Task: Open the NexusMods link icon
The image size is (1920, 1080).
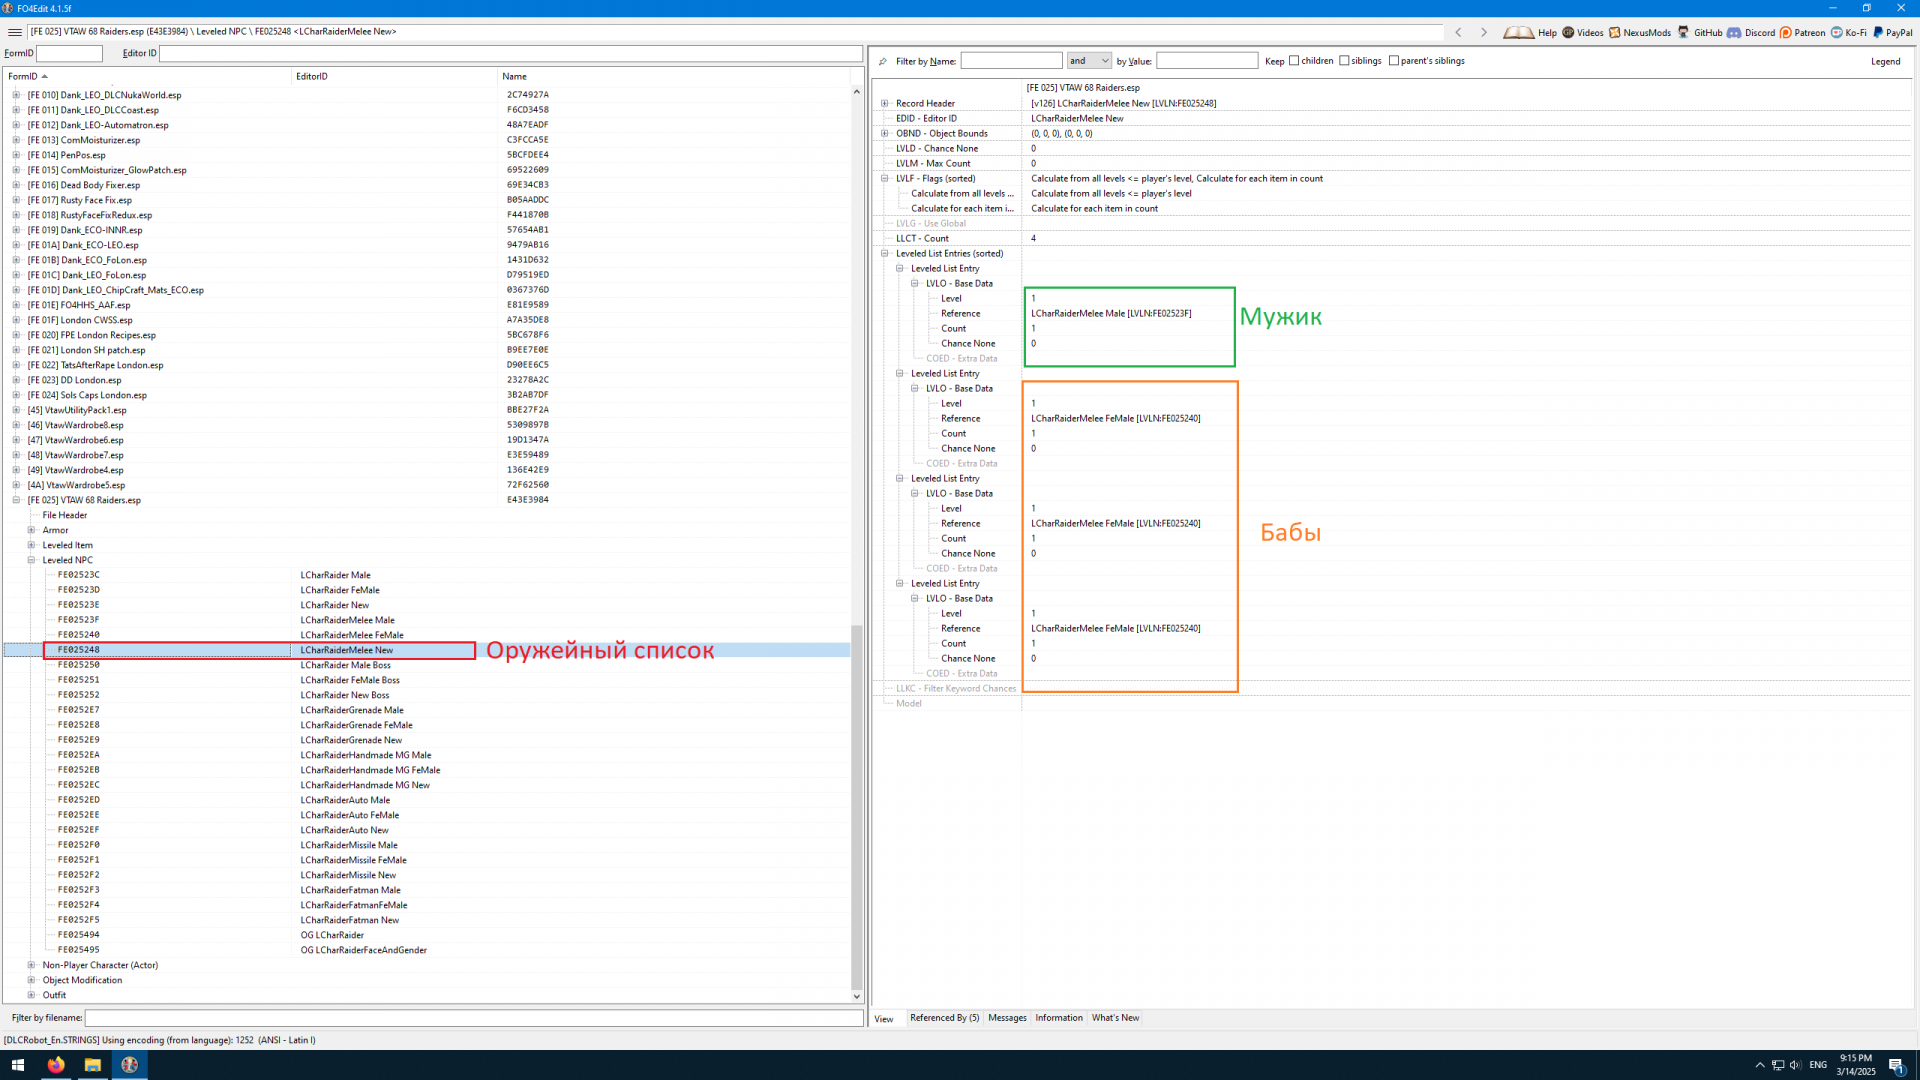Action: tap(1614, 32)
